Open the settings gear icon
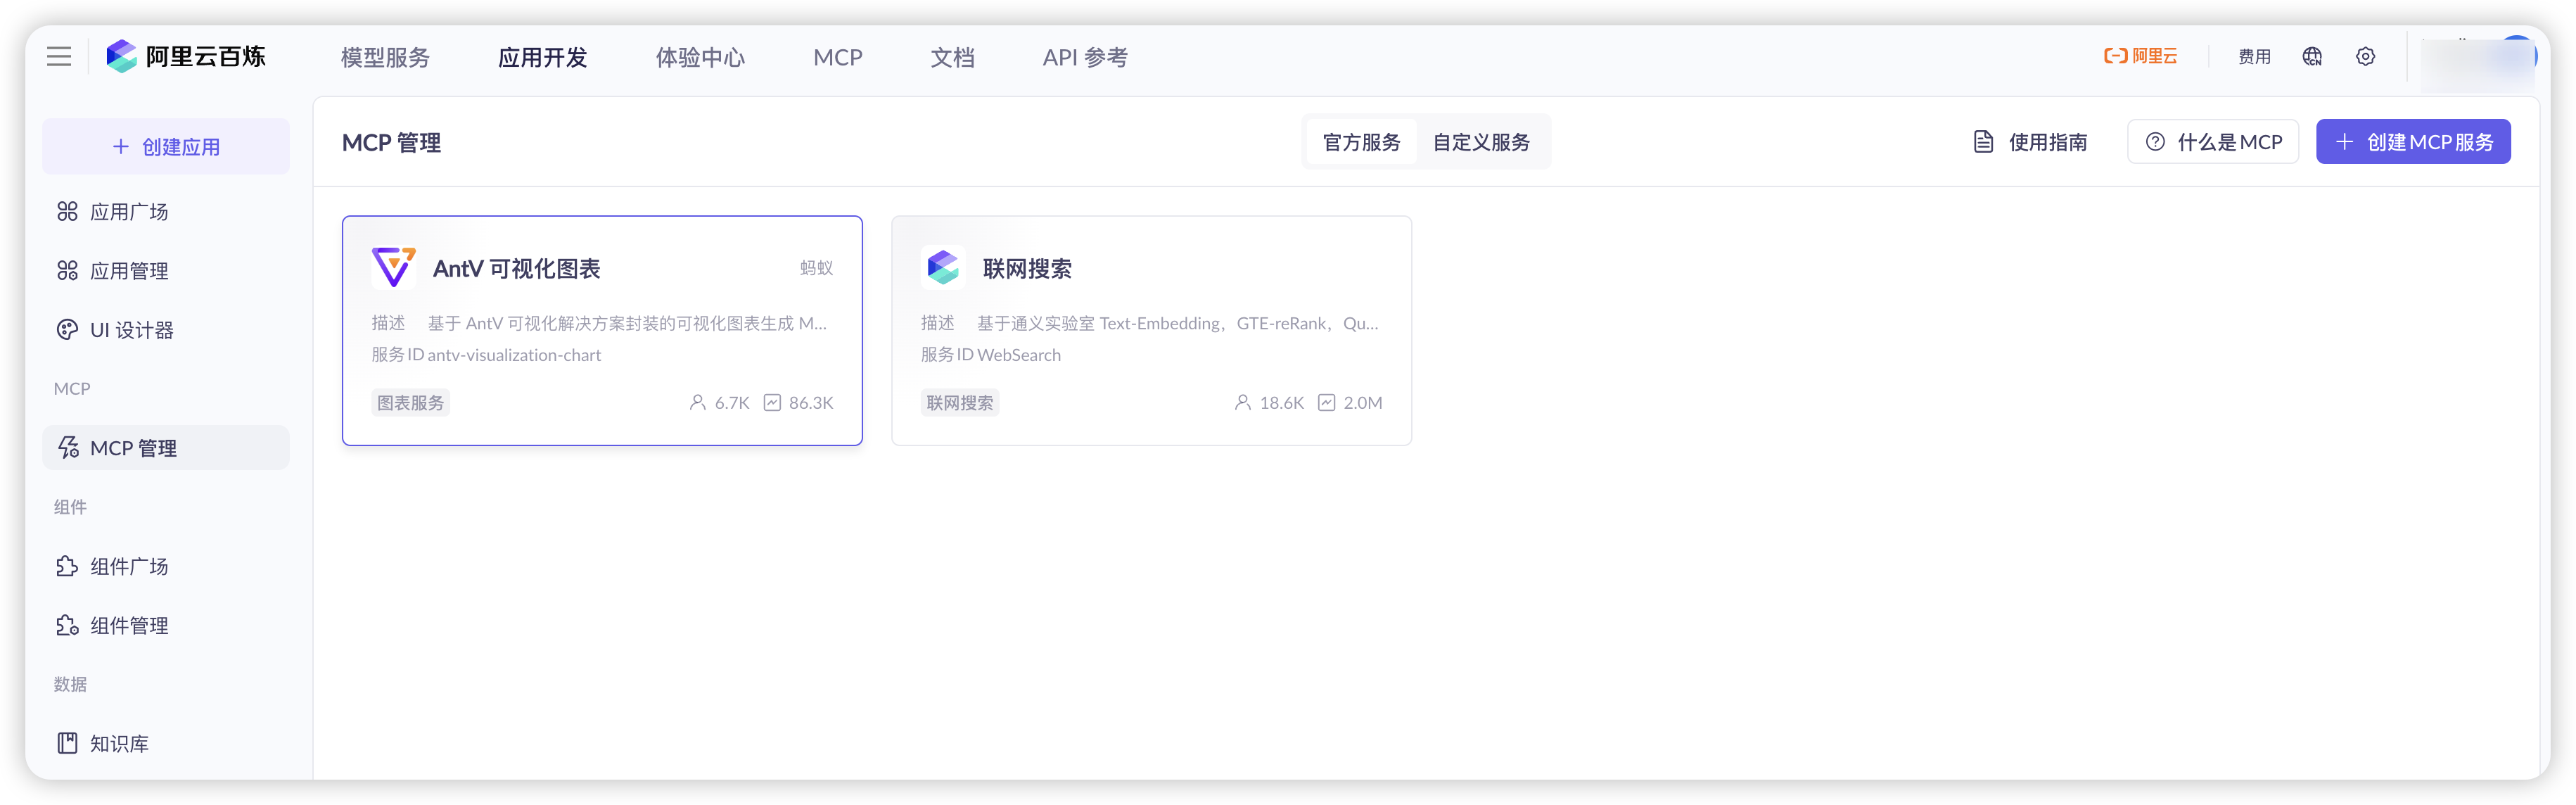This screenshot has width=2576, height=805. [2365, 57]
